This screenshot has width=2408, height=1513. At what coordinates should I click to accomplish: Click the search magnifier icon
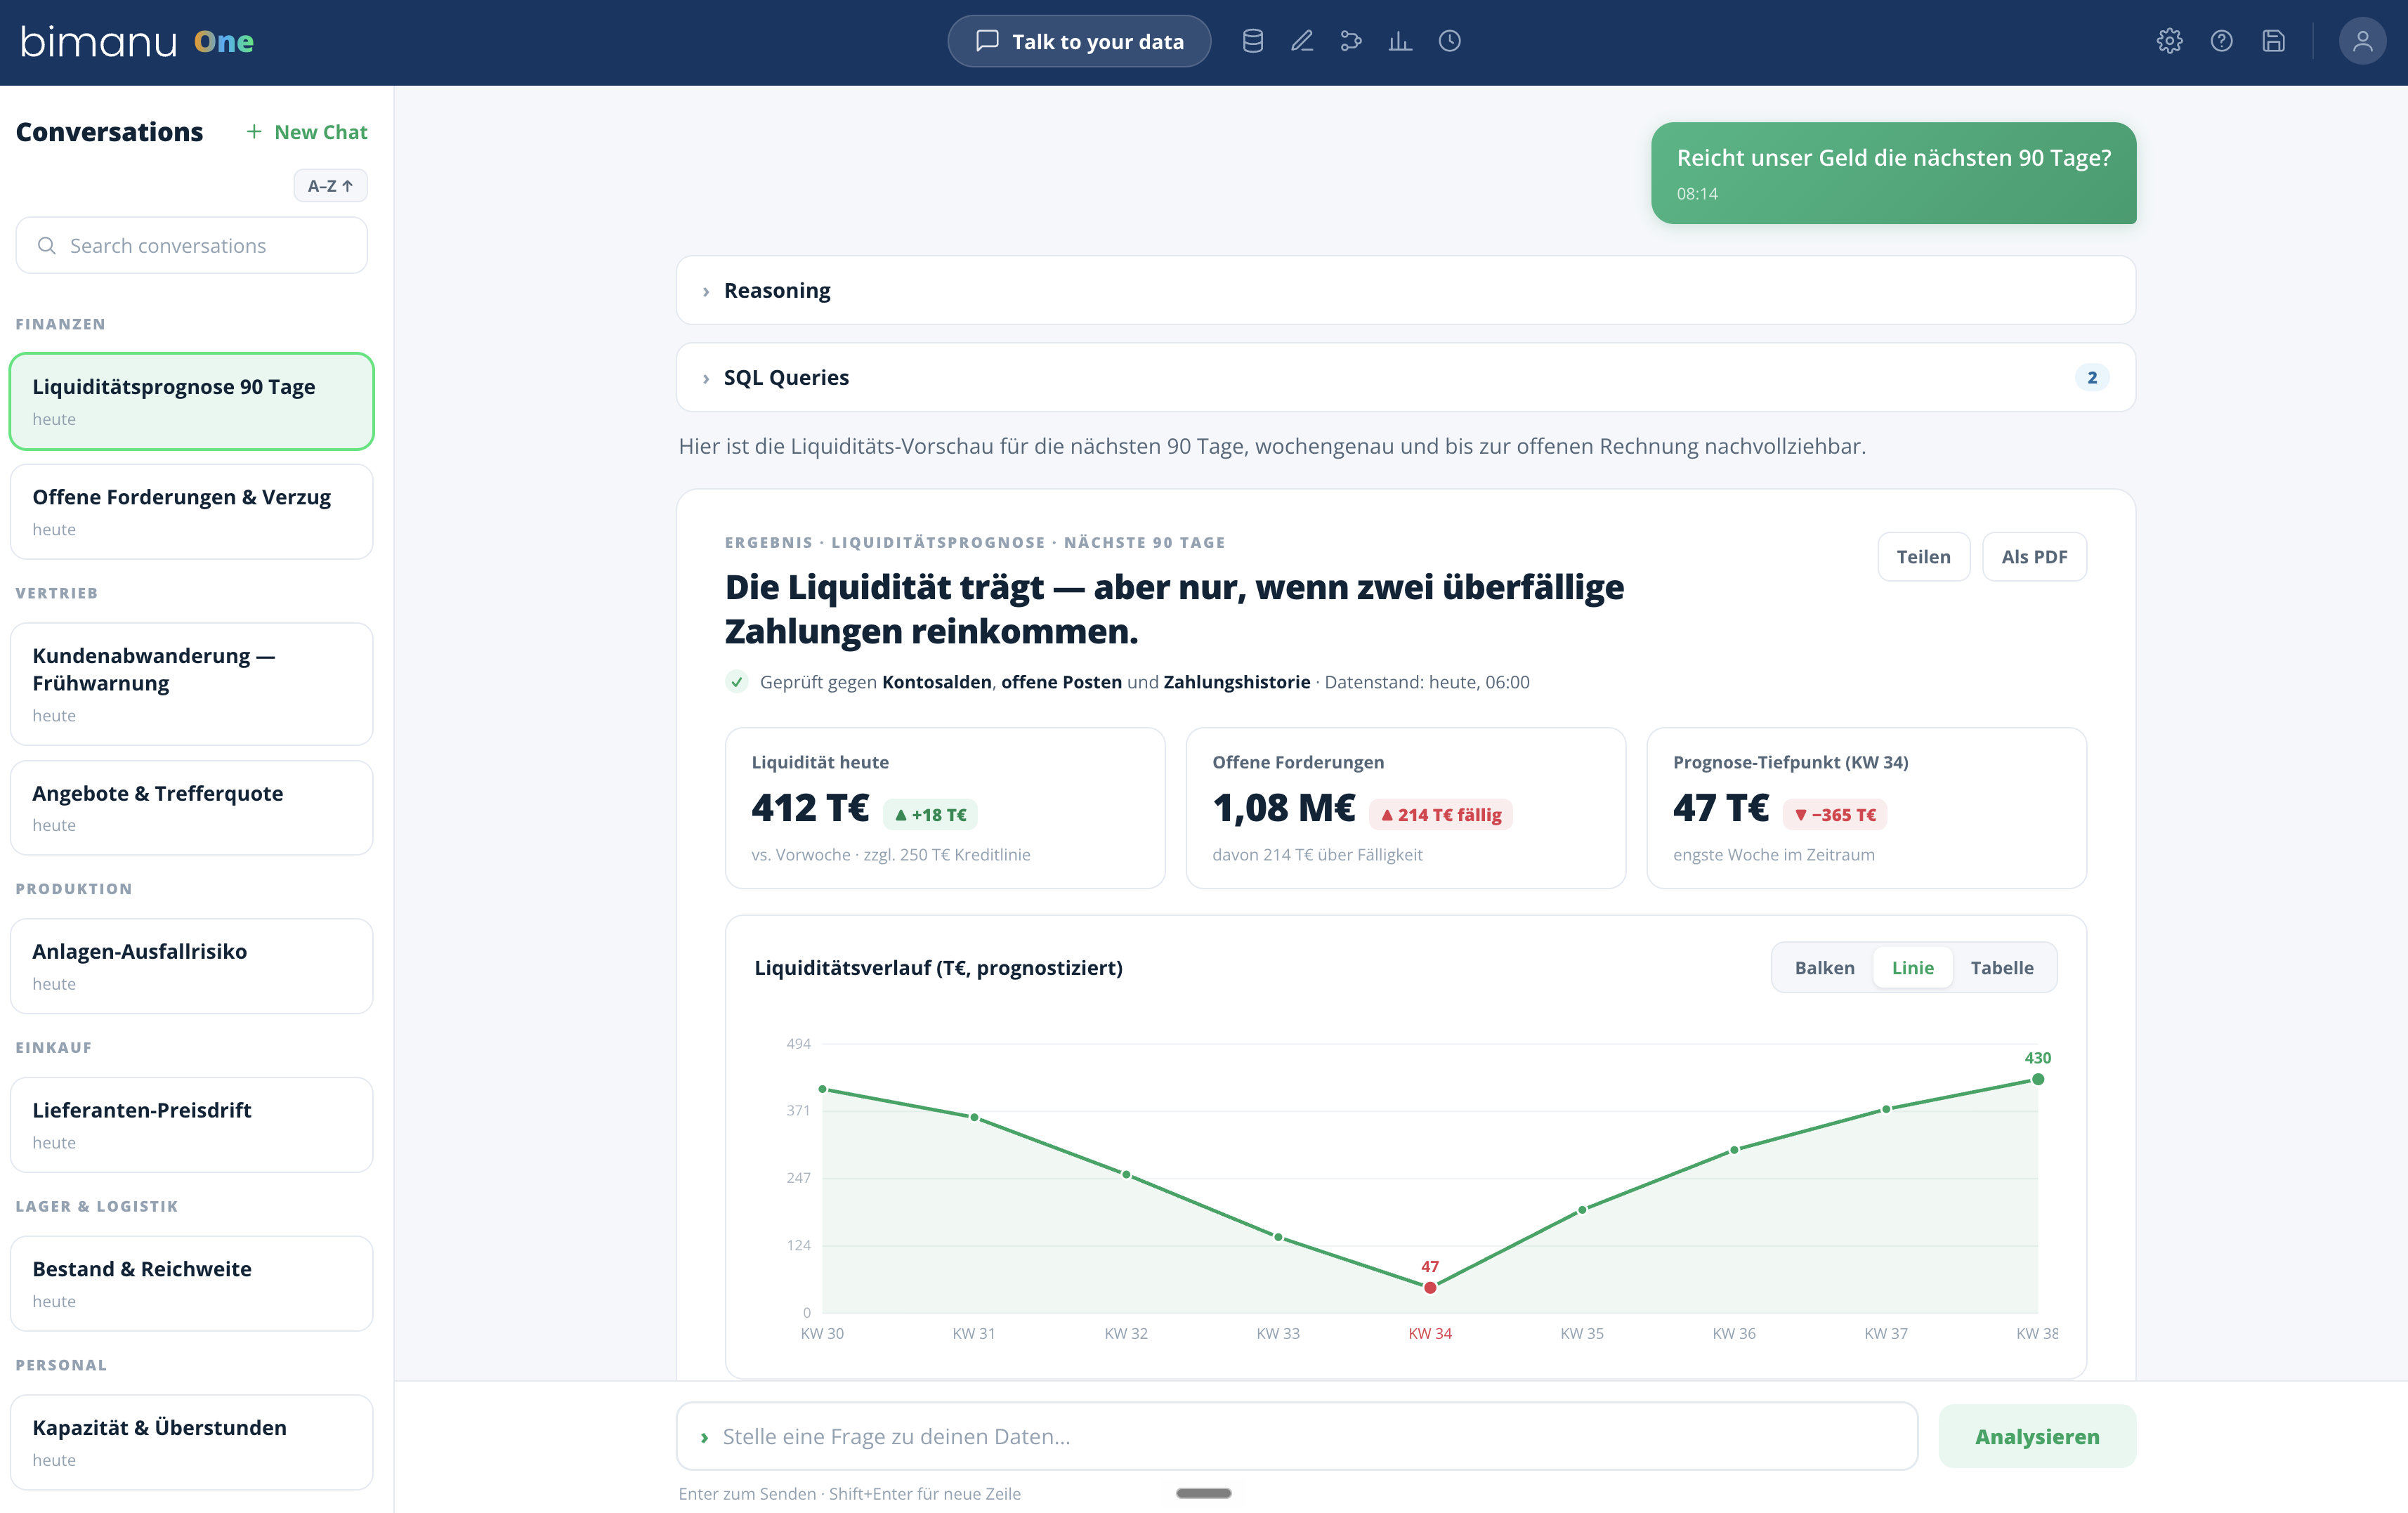[46, 246]
